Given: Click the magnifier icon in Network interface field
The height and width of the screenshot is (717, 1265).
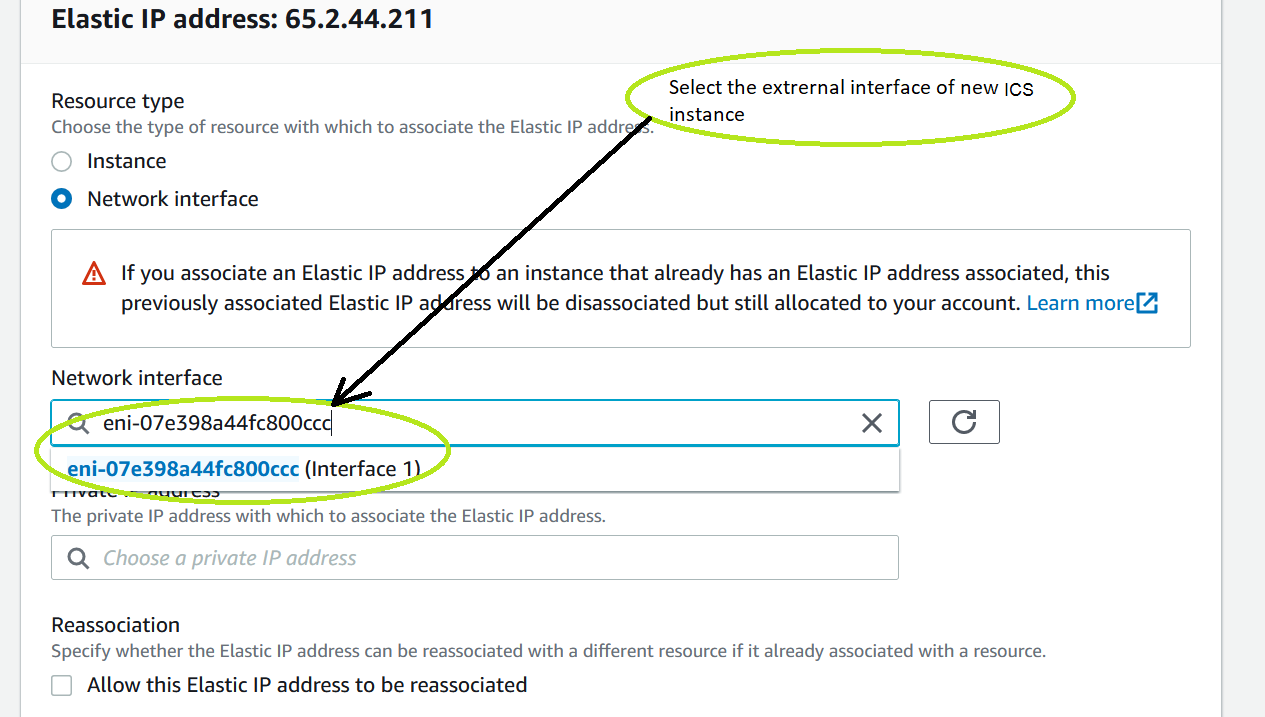Looking at the screenshot, I should [79, 423].
